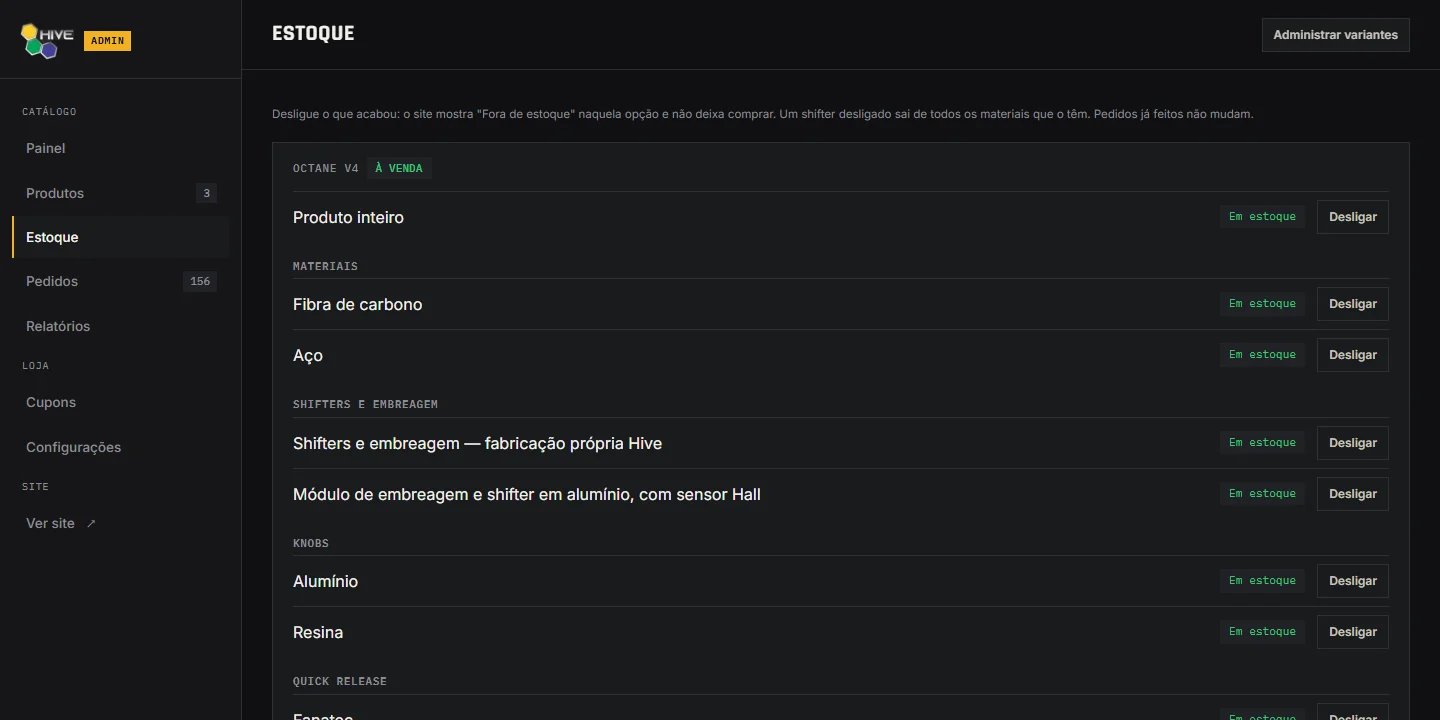
Task: Disable Fibra de carbono stock
Action: click(1352, 304)
